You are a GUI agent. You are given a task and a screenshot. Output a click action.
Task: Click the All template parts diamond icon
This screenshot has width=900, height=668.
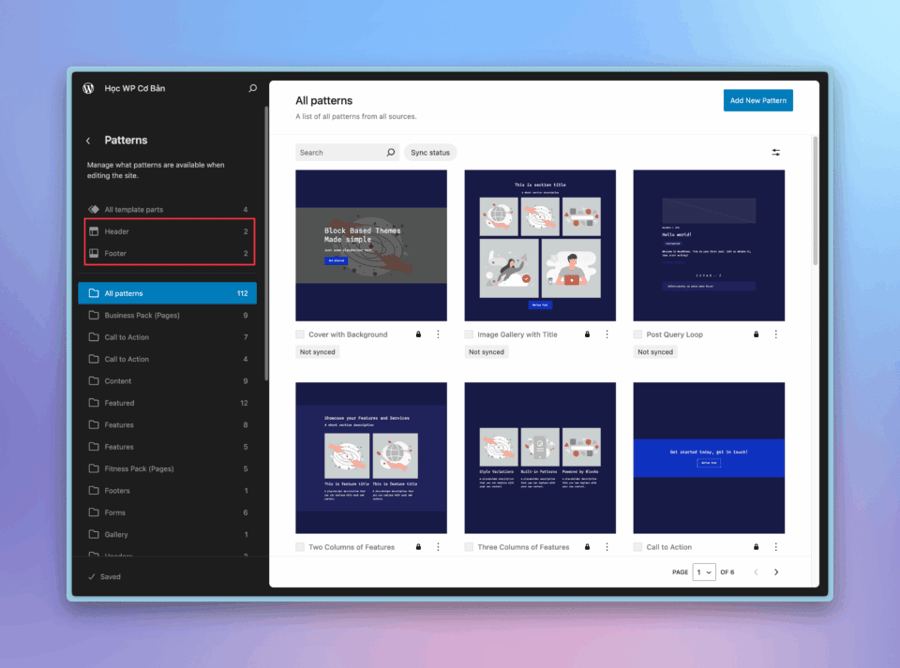click(94, 209)
